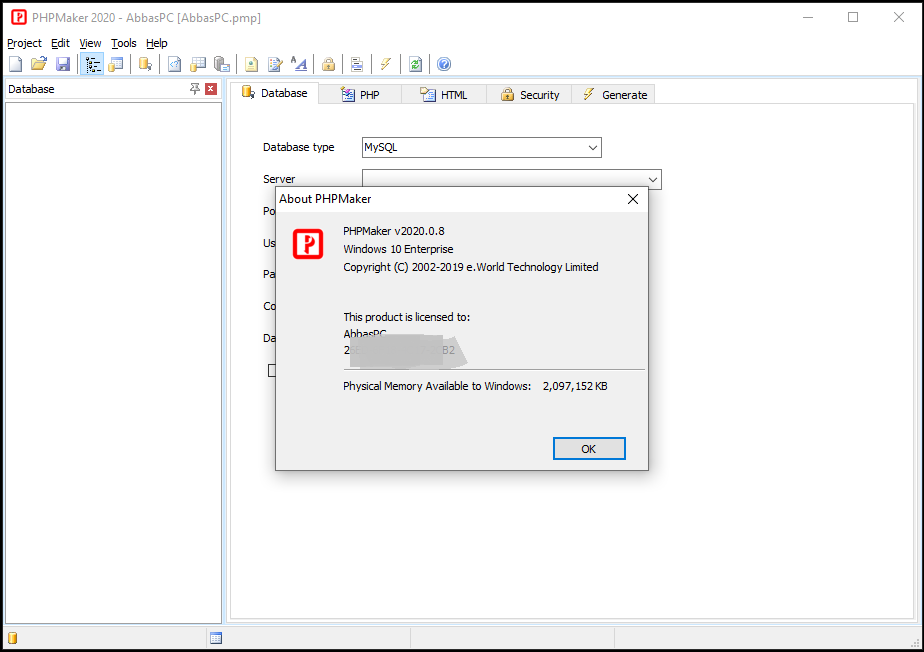The image size is (924, 652).
Task: Click the PHP settings page toolbar icon
Action: (174, 64)
